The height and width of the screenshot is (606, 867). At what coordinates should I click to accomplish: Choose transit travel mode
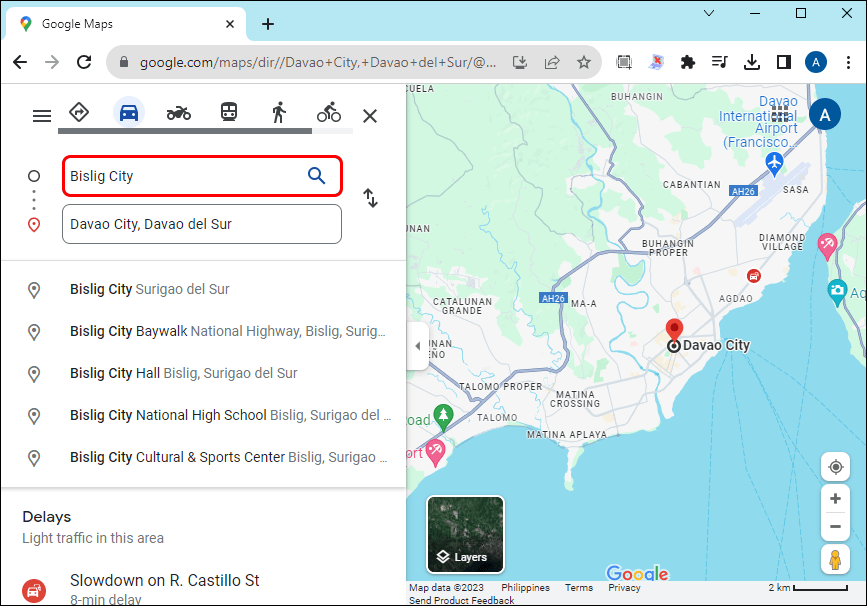pyautogui.click(x=229, y=112)
